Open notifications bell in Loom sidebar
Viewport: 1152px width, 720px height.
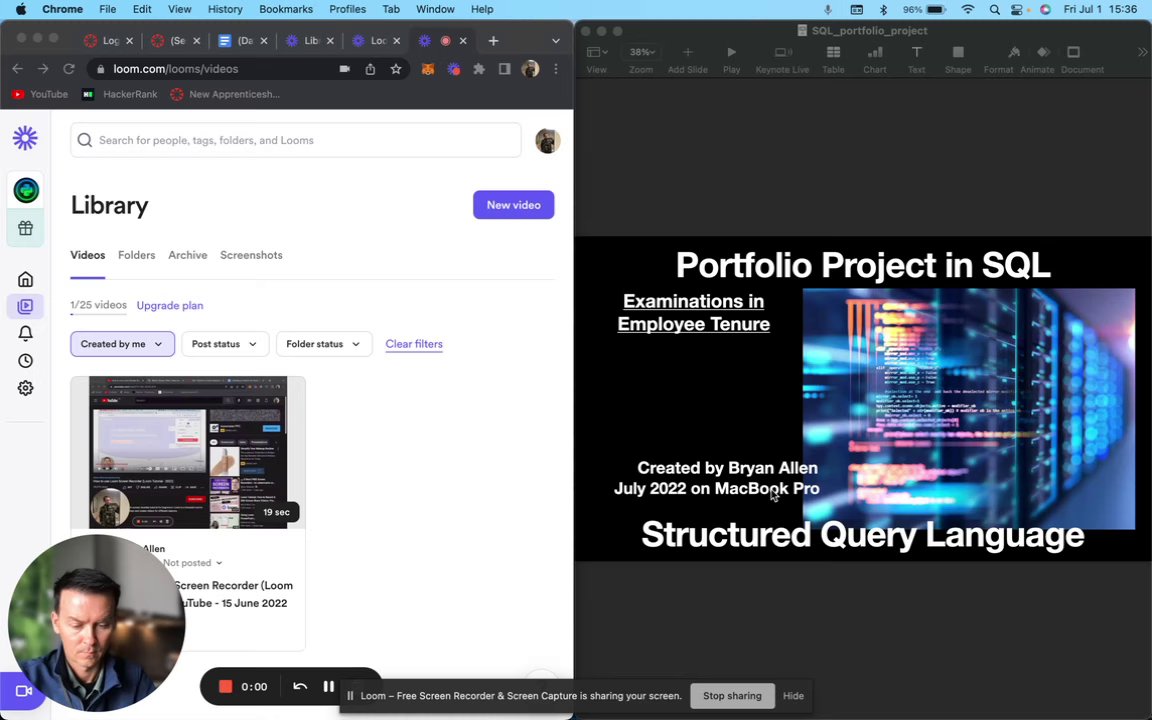(x=26, y=334)
